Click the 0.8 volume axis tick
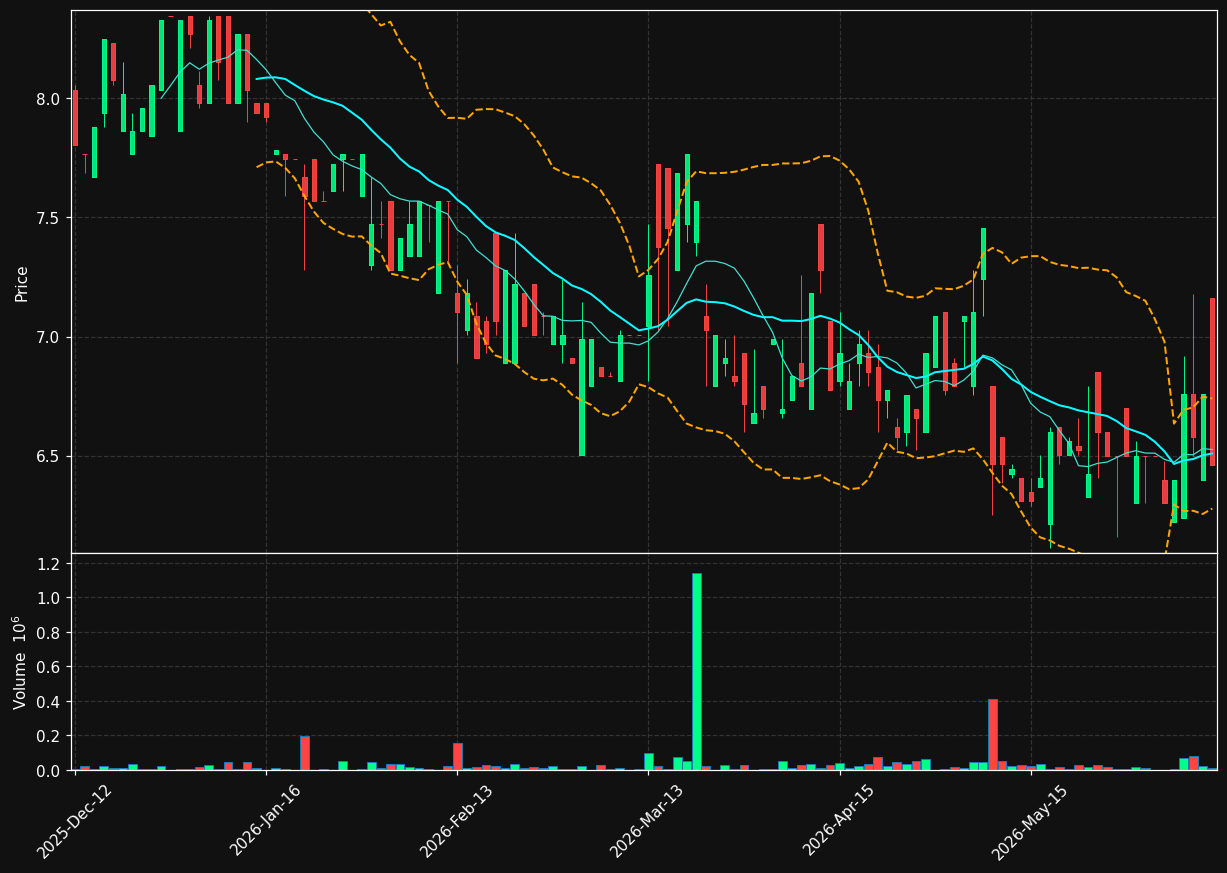 point(50,633)
